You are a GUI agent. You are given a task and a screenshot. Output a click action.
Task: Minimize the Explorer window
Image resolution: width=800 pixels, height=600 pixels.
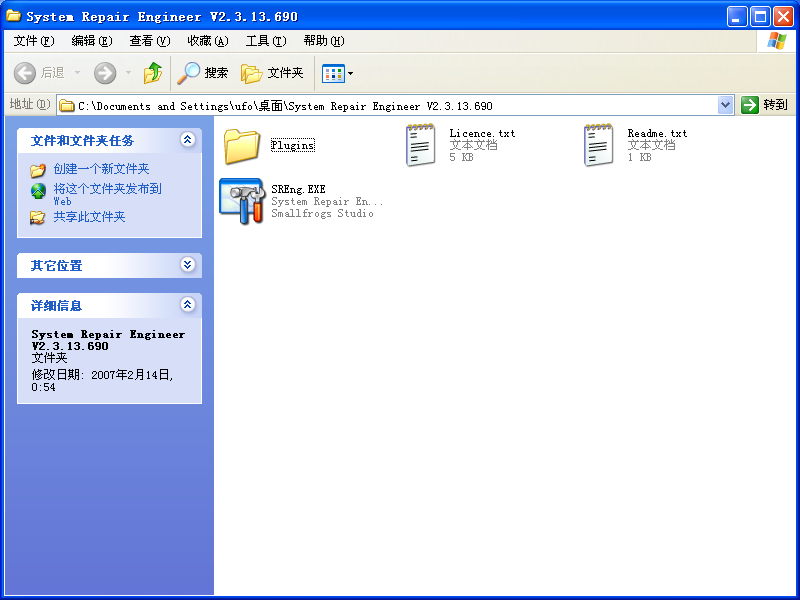(x=736, y=17)
